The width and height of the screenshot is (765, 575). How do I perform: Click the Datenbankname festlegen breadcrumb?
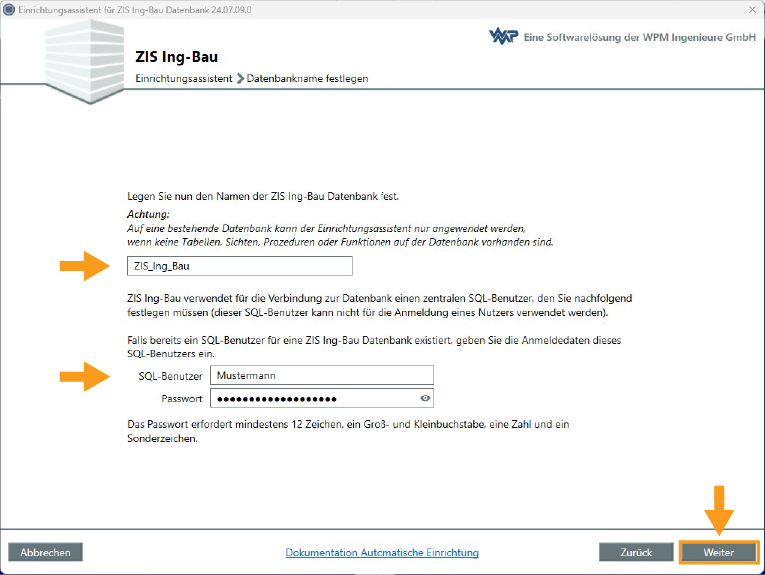[307, 79]
